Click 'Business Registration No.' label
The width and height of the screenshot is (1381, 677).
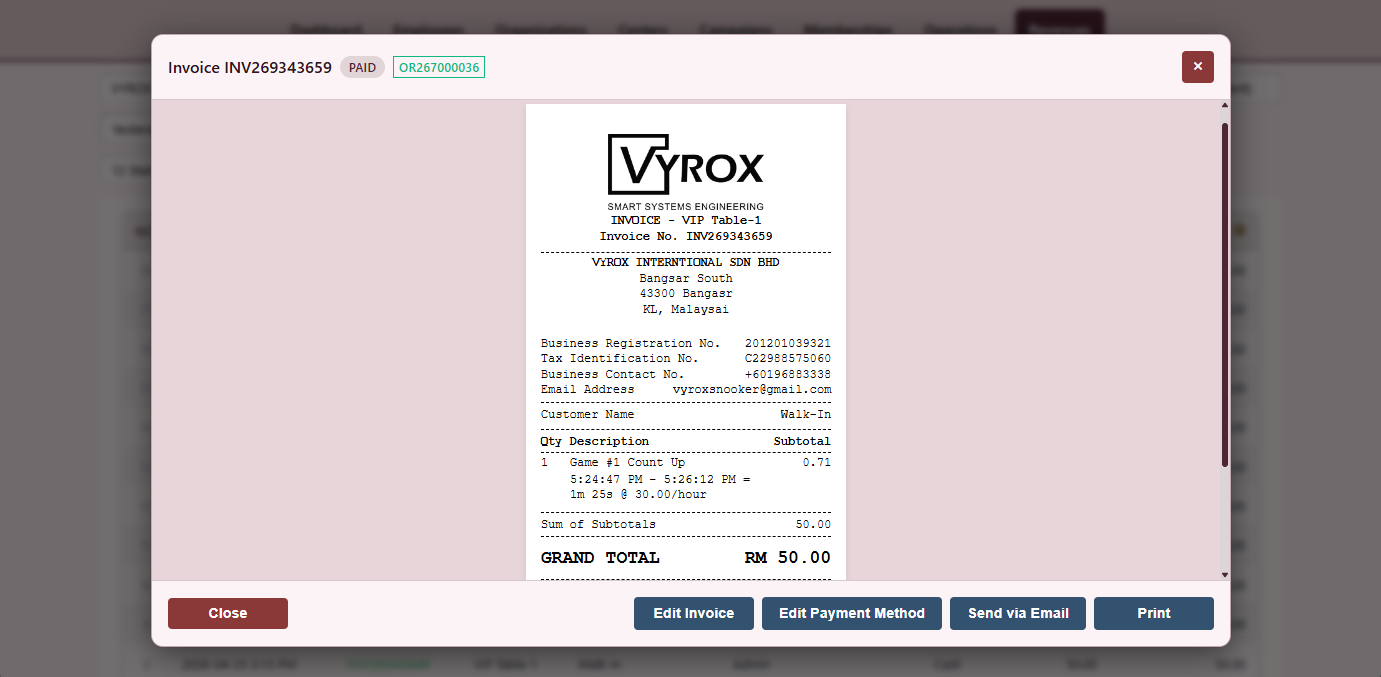(x=630, y=343)
